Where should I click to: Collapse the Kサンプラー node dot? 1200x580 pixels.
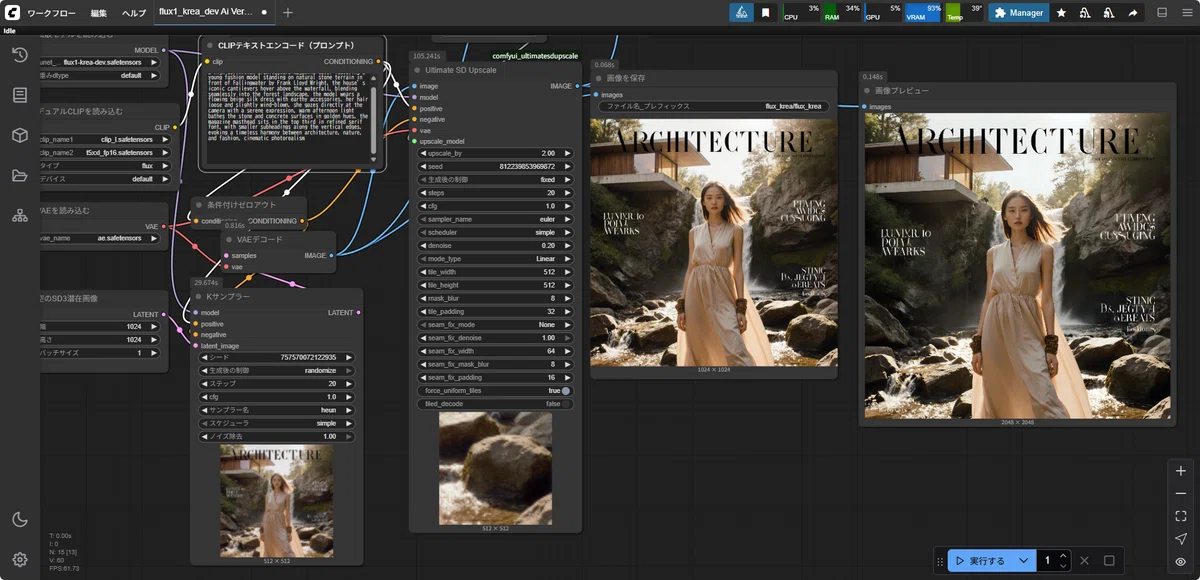(x=198, y=296)
